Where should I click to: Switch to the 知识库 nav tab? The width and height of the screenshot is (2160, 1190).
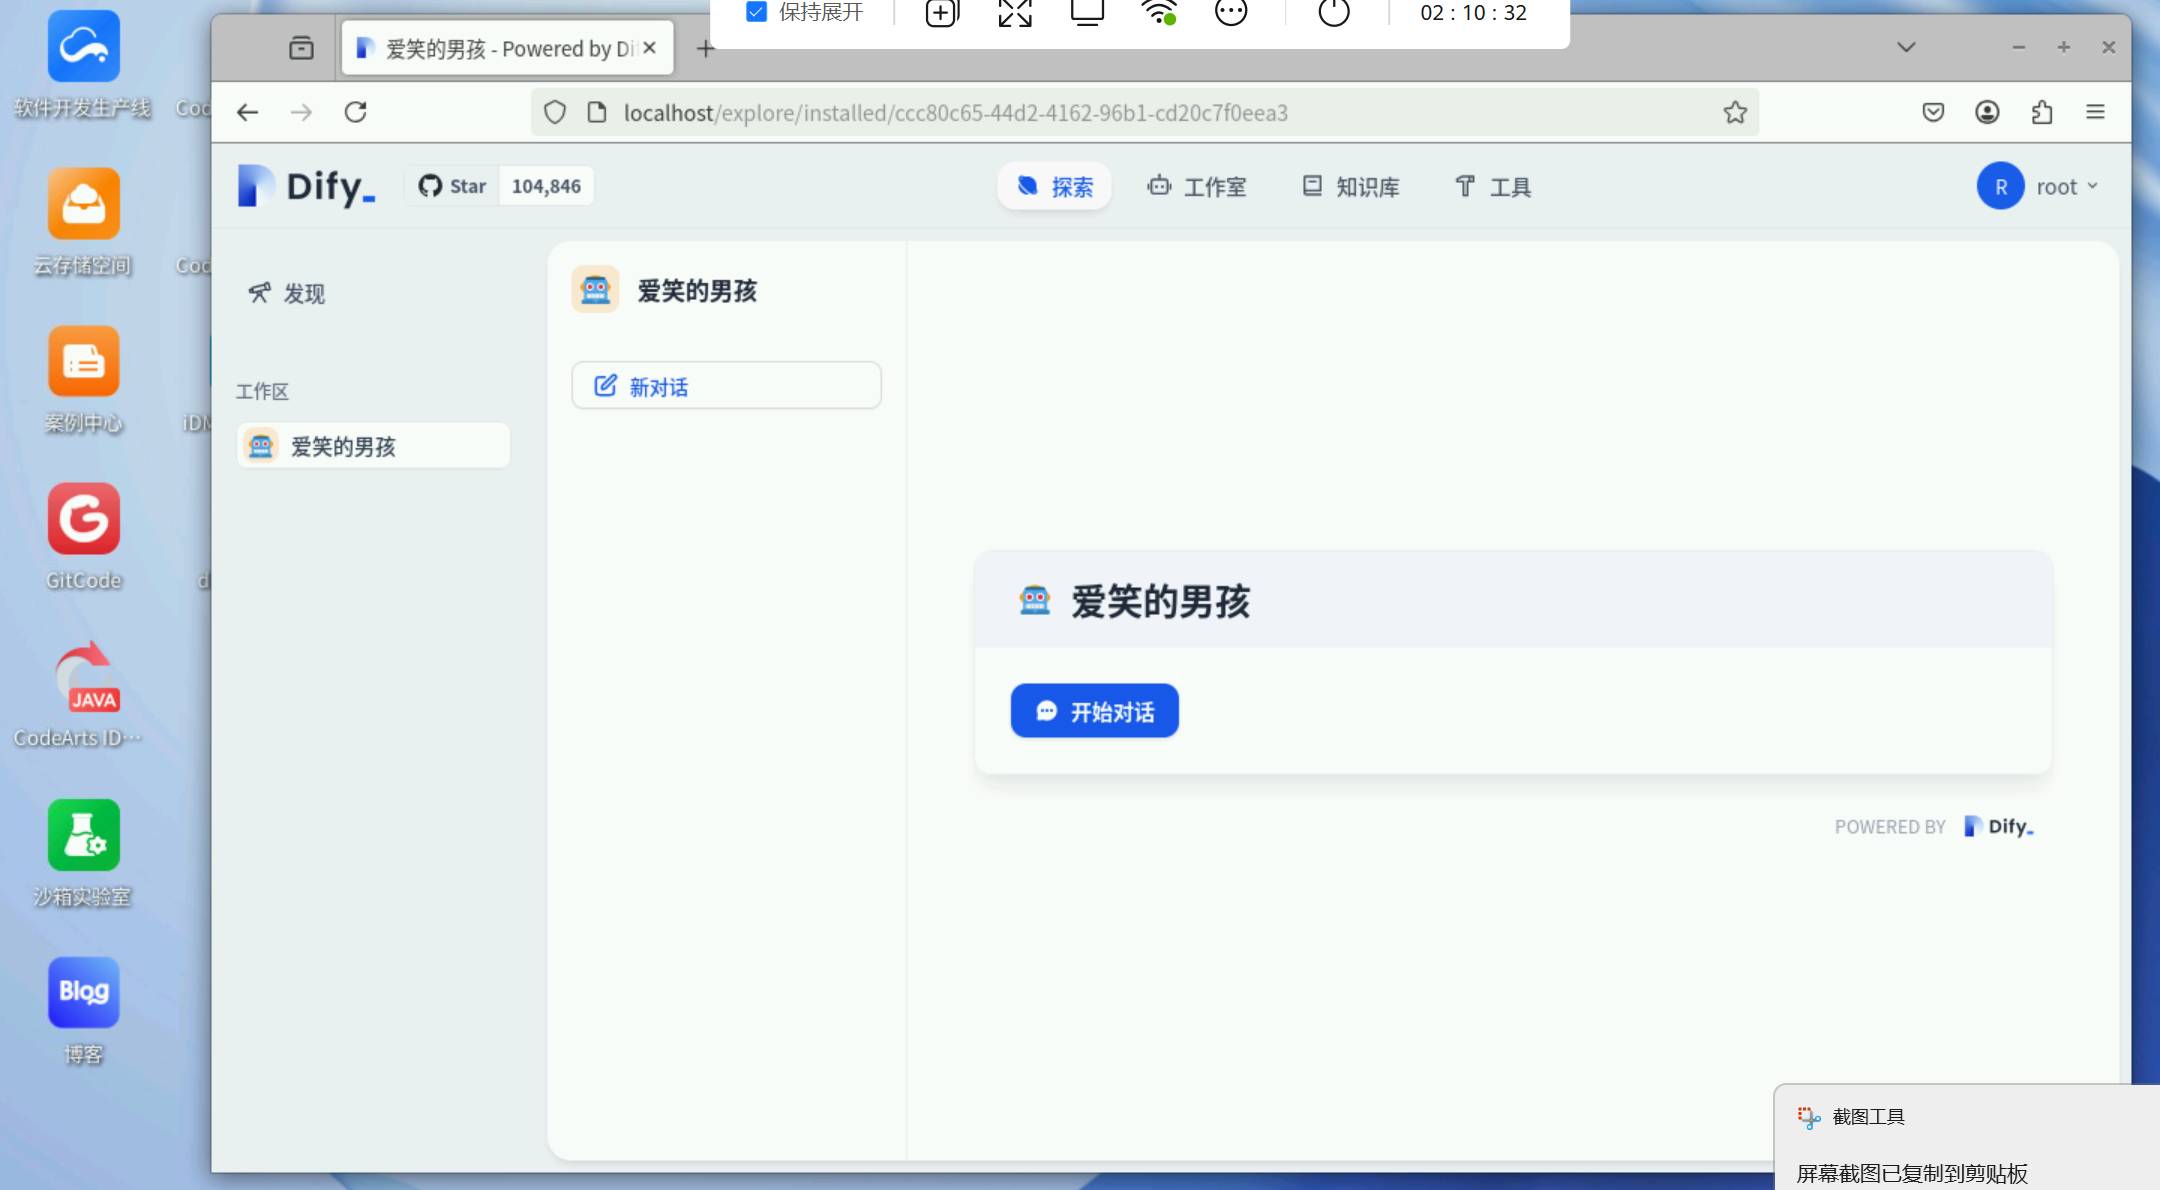click(x=1350, y=186)
